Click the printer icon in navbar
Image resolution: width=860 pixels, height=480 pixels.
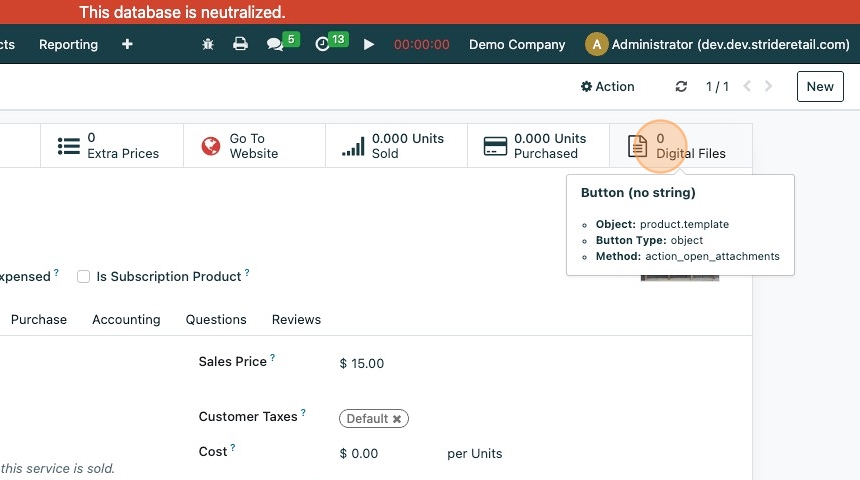pyautogui.click(x=240, y=45)
